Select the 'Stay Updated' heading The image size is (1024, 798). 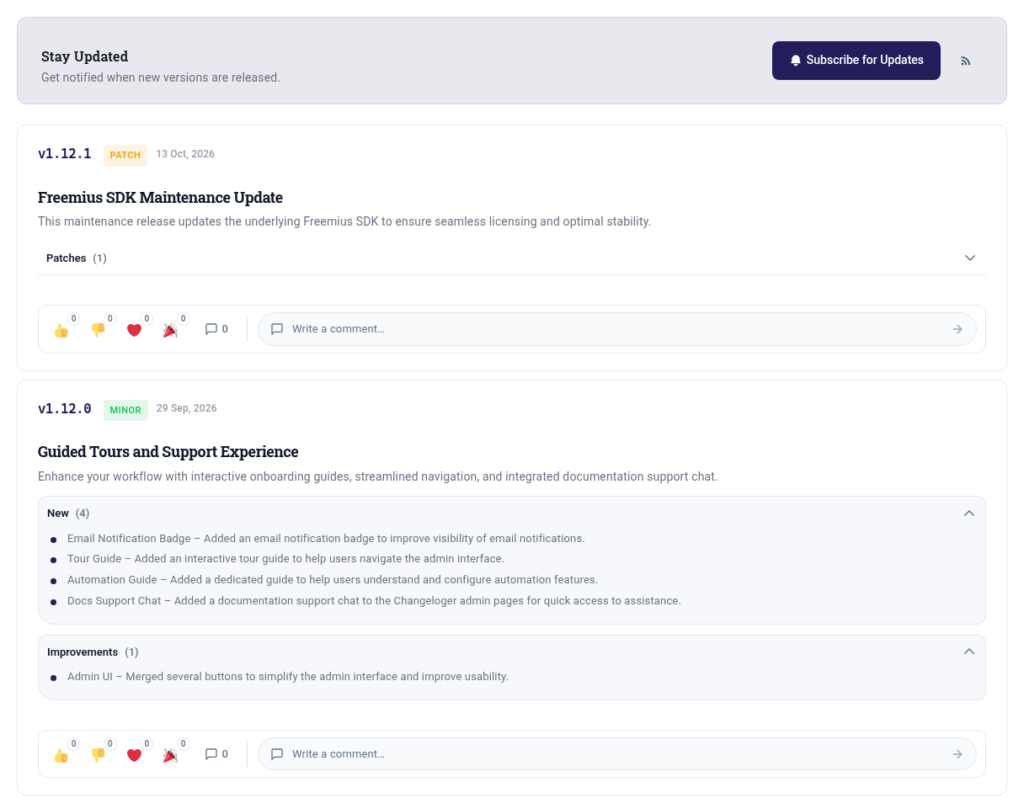click(x=84, y=57)
